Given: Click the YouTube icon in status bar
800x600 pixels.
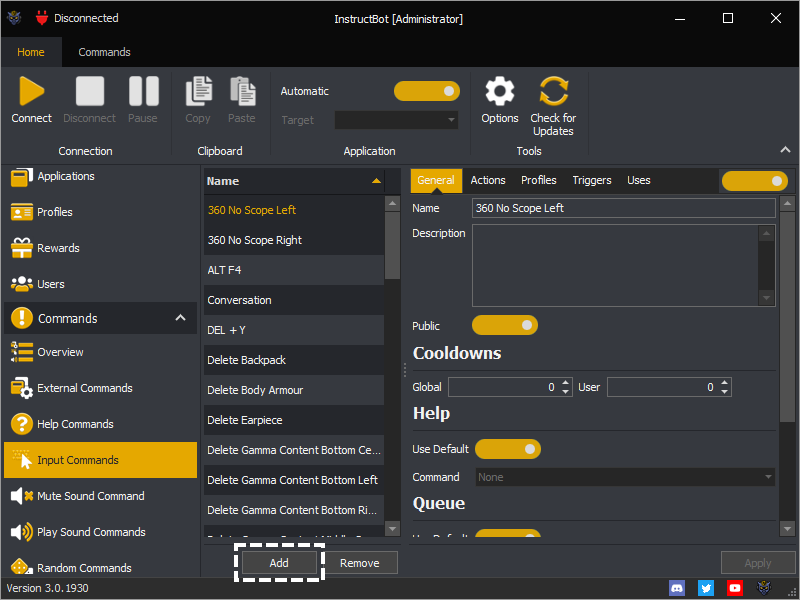Looking at the screenshot, I should click(x=735, y=588).
